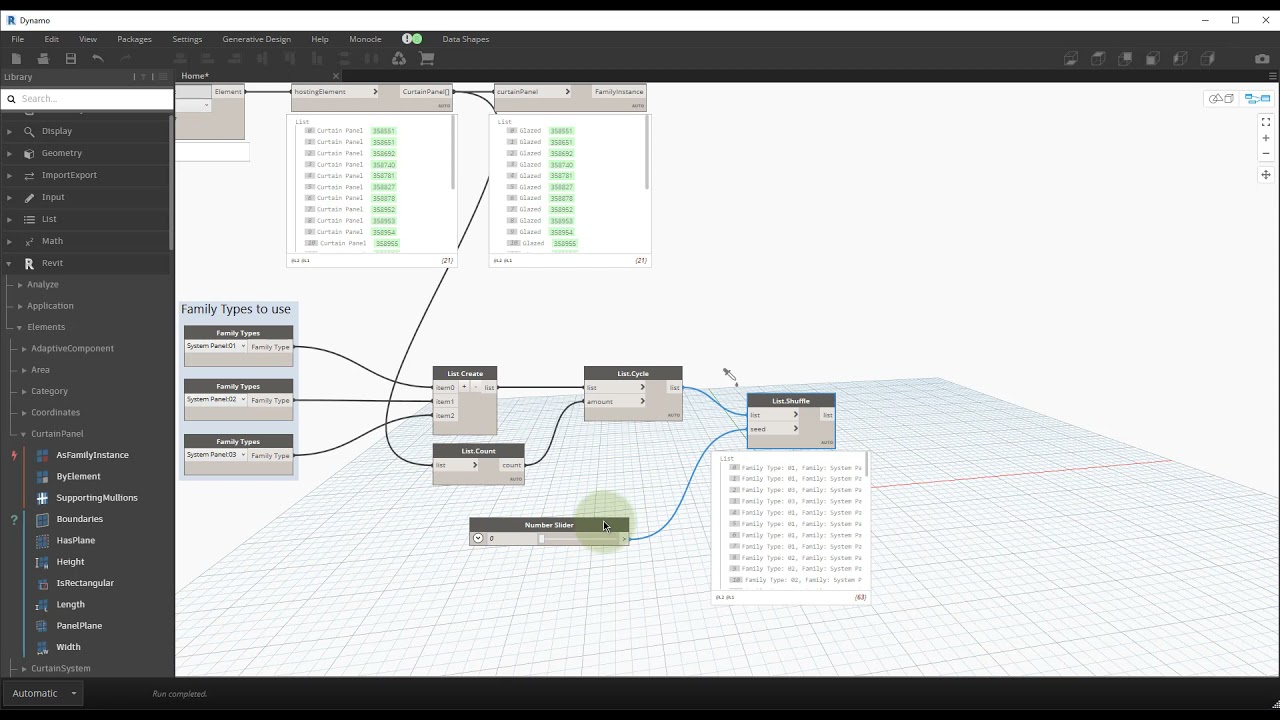Click the library Search field
Viewport: 1280px width, 720px height.
(x=87, y=98)
